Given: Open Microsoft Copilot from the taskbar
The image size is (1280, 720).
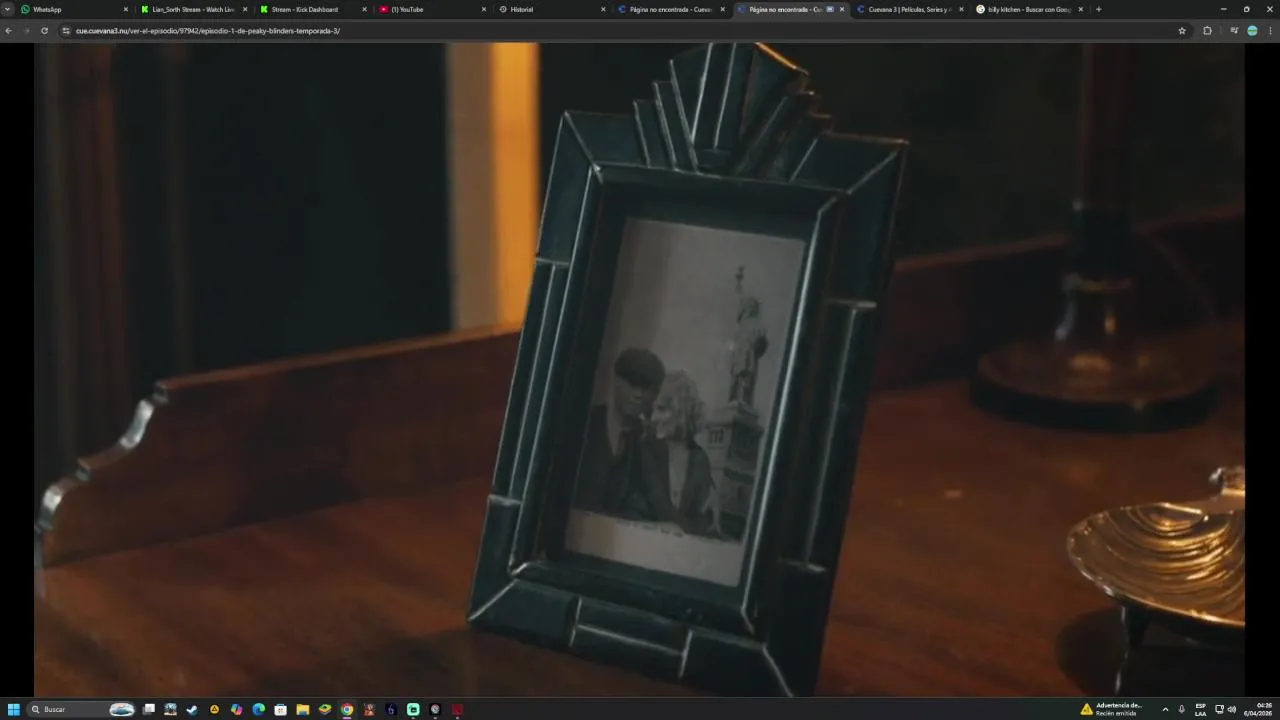Looking at the screenshot, I should coord(236,709).
